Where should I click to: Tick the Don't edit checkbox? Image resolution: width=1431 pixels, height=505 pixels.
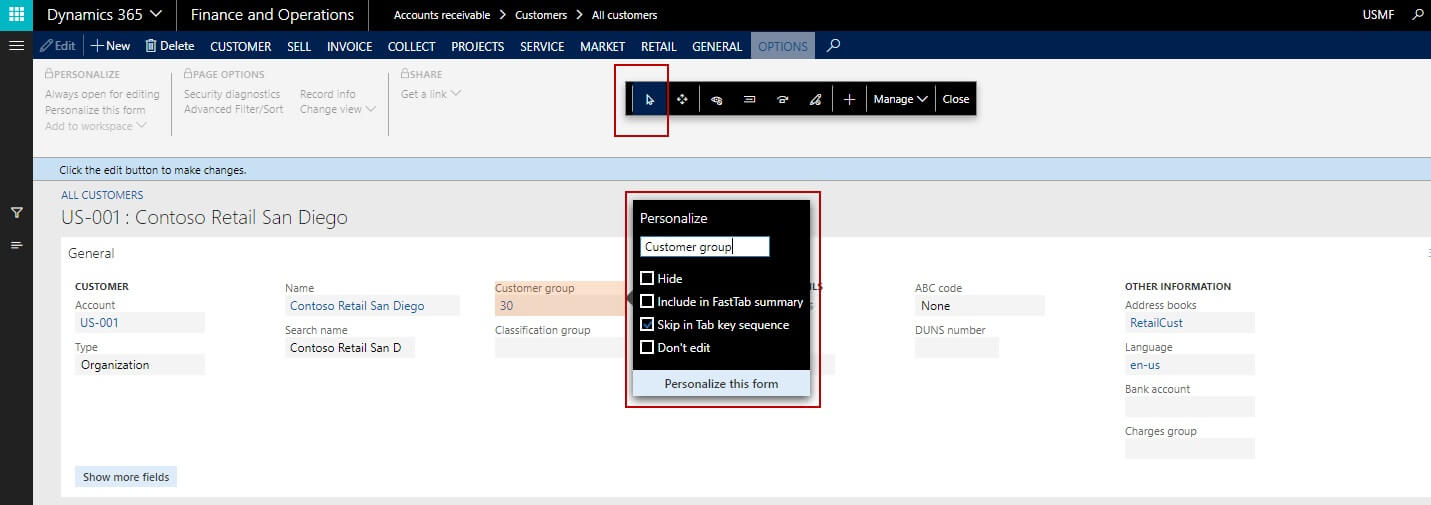coord(647,347)
